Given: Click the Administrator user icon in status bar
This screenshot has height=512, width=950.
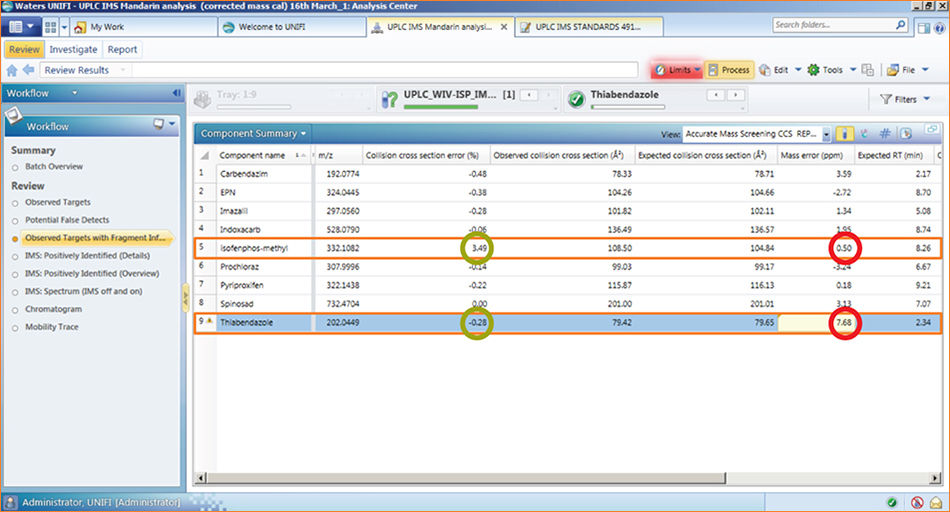Looking at the screenshot, I should click(10, 503).
